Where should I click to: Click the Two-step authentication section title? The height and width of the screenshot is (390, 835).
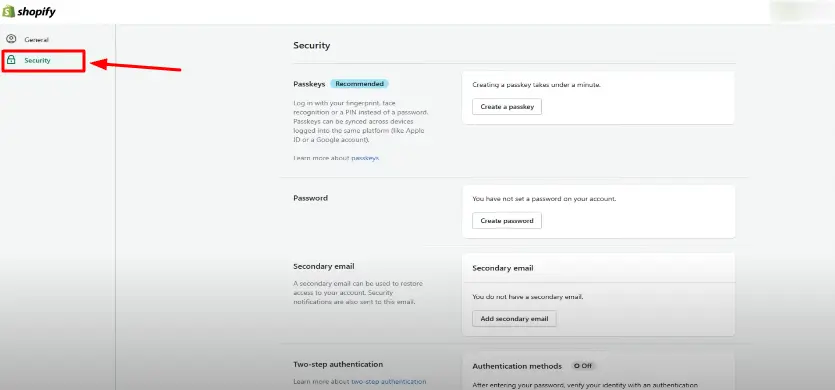click(338, 364)
